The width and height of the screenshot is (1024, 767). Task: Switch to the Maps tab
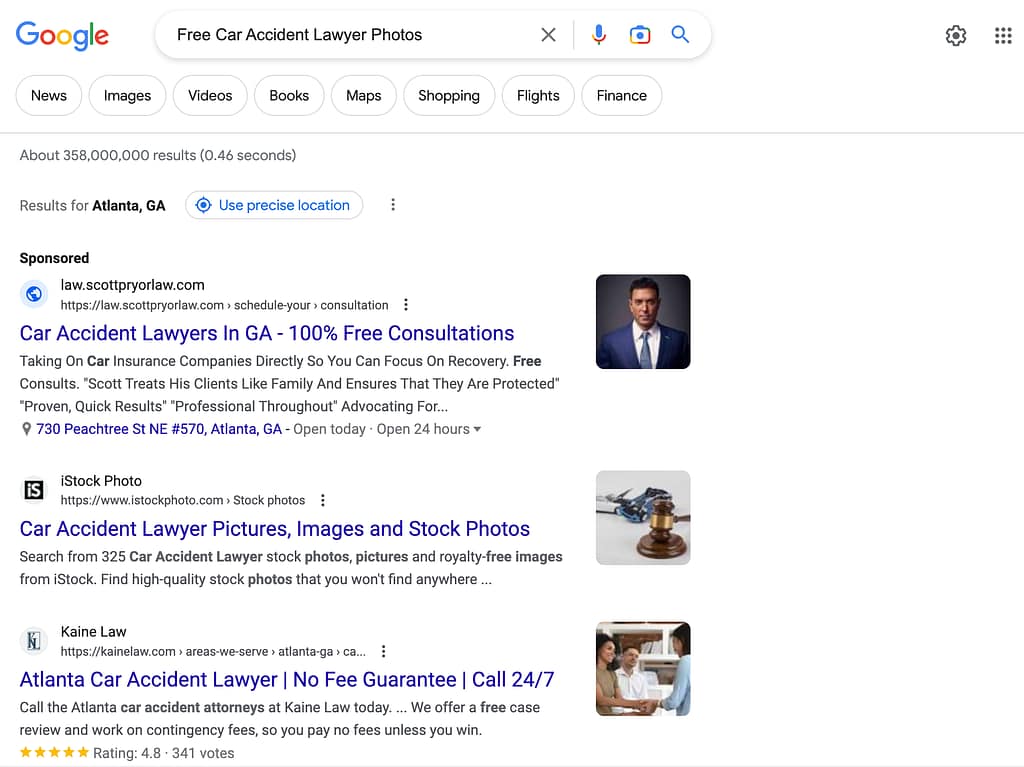[x=364, y=95]
